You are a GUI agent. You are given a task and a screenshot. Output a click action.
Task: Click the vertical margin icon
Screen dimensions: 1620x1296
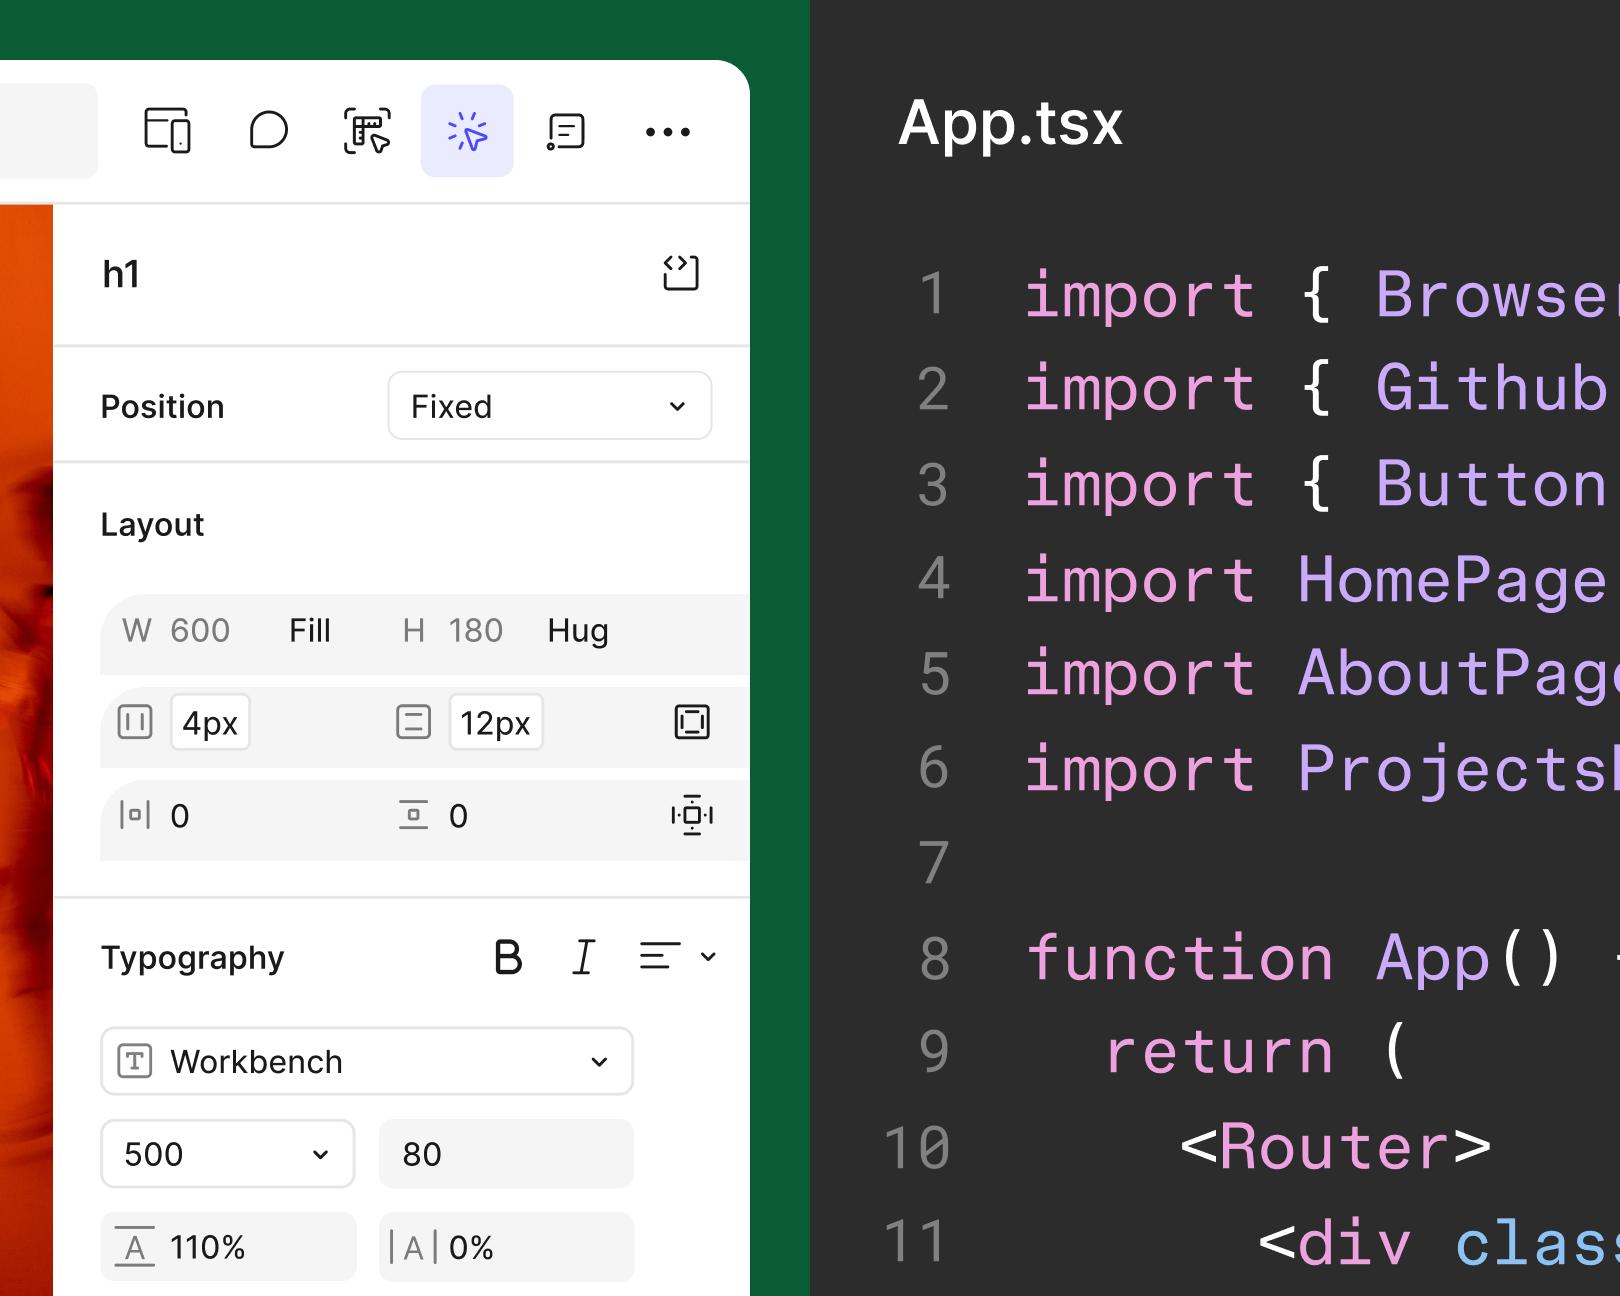pyautogui.click(x=413, y=815)
